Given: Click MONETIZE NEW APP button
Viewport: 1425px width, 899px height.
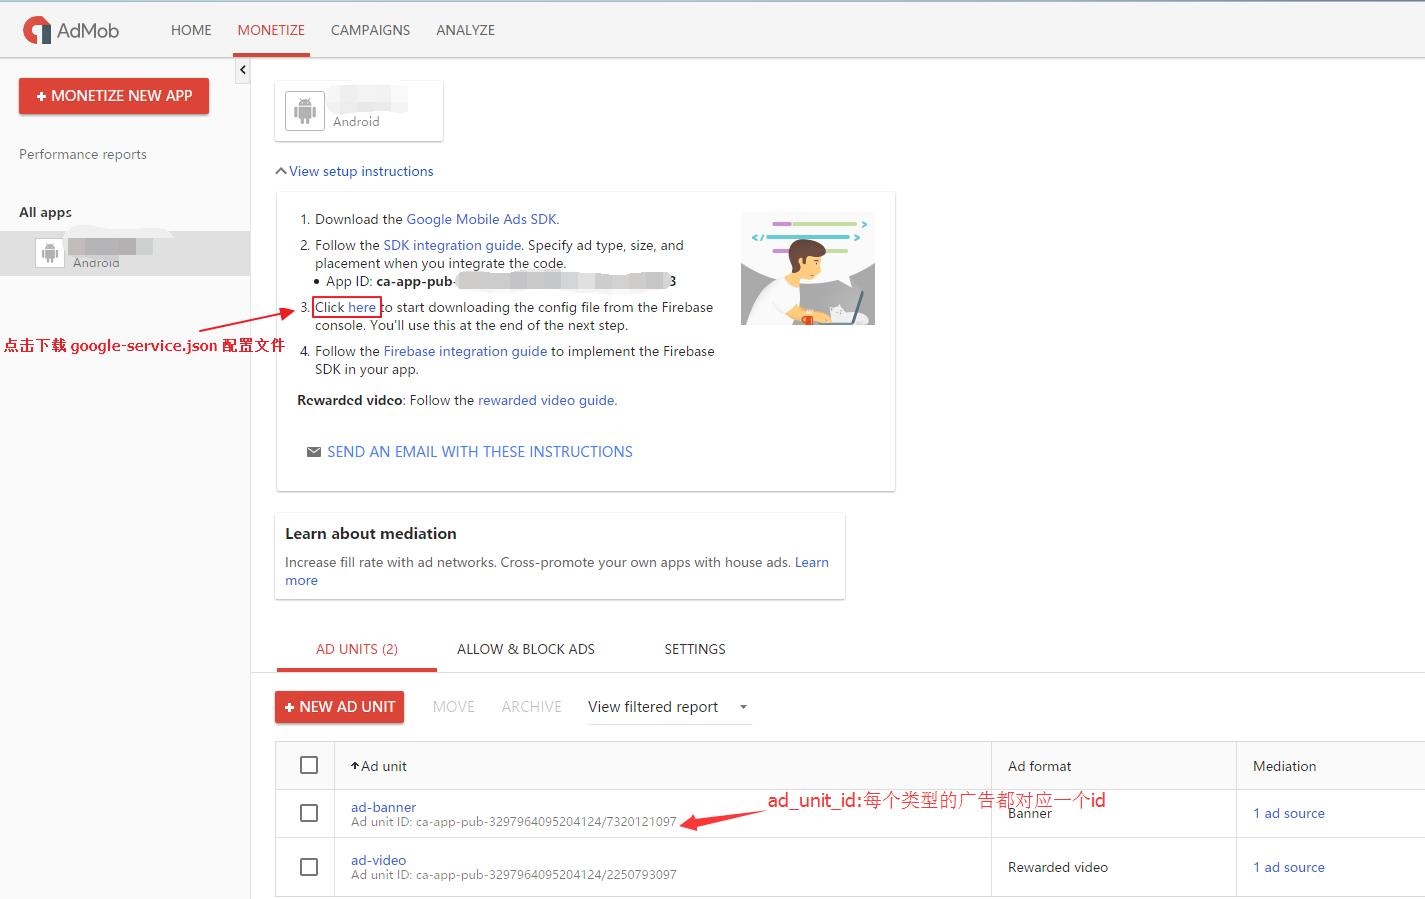Looking at the screenshot, I should pyautogui.click(x=114, y=96).
